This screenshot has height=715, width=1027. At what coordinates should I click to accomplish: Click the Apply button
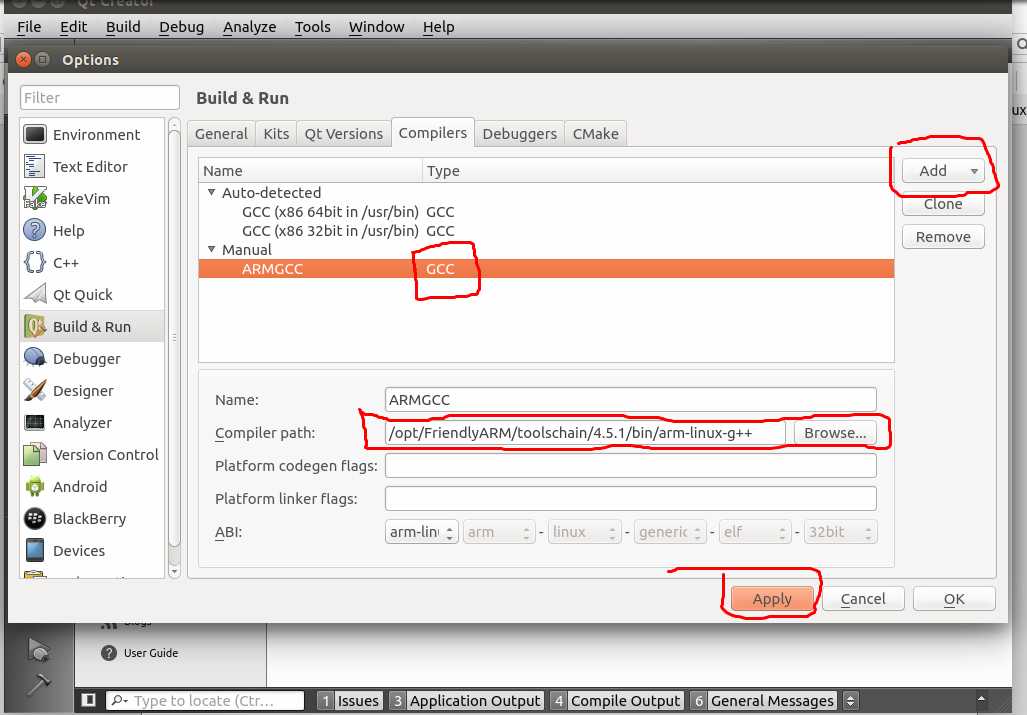[772, 598]
